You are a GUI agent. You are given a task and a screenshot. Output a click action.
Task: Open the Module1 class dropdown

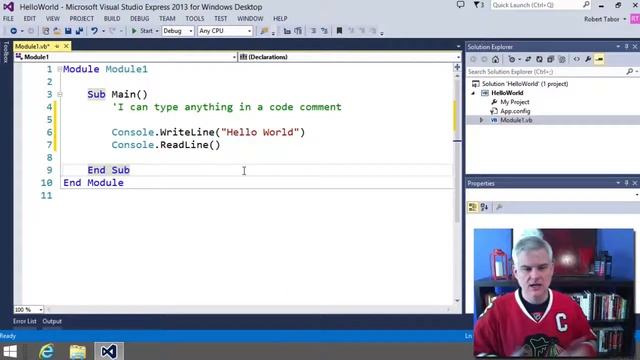(x=126, y=57)
